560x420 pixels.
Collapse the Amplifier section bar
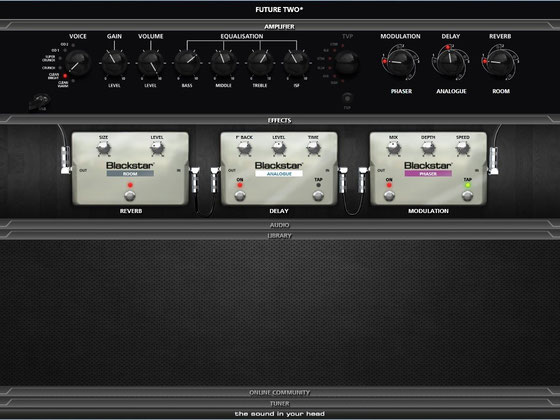click(x=280, y=26)
